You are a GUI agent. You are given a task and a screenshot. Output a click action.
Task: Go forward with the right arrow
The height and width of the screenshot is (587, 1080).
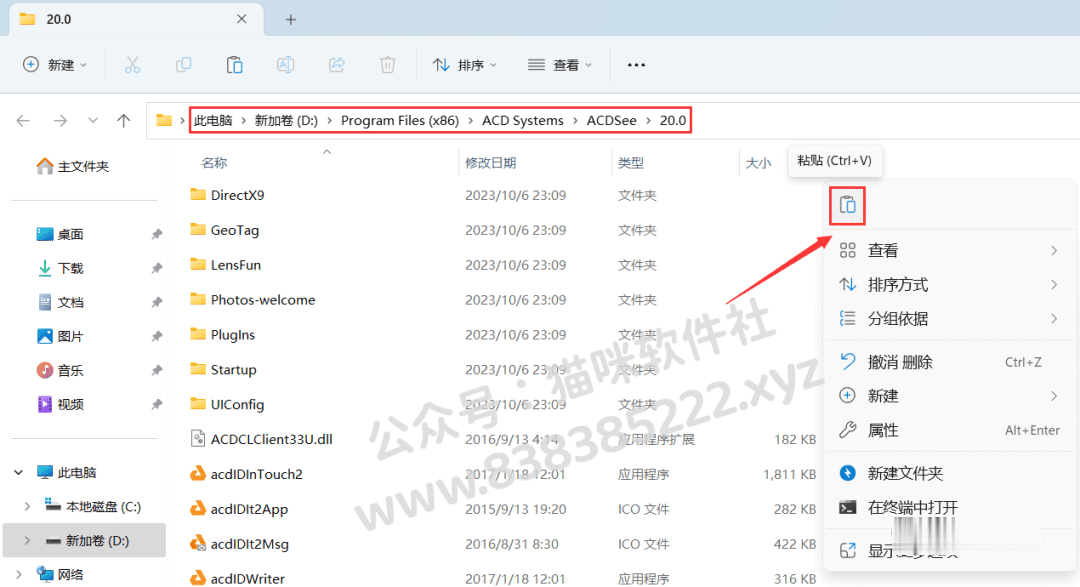coord(61,121)
